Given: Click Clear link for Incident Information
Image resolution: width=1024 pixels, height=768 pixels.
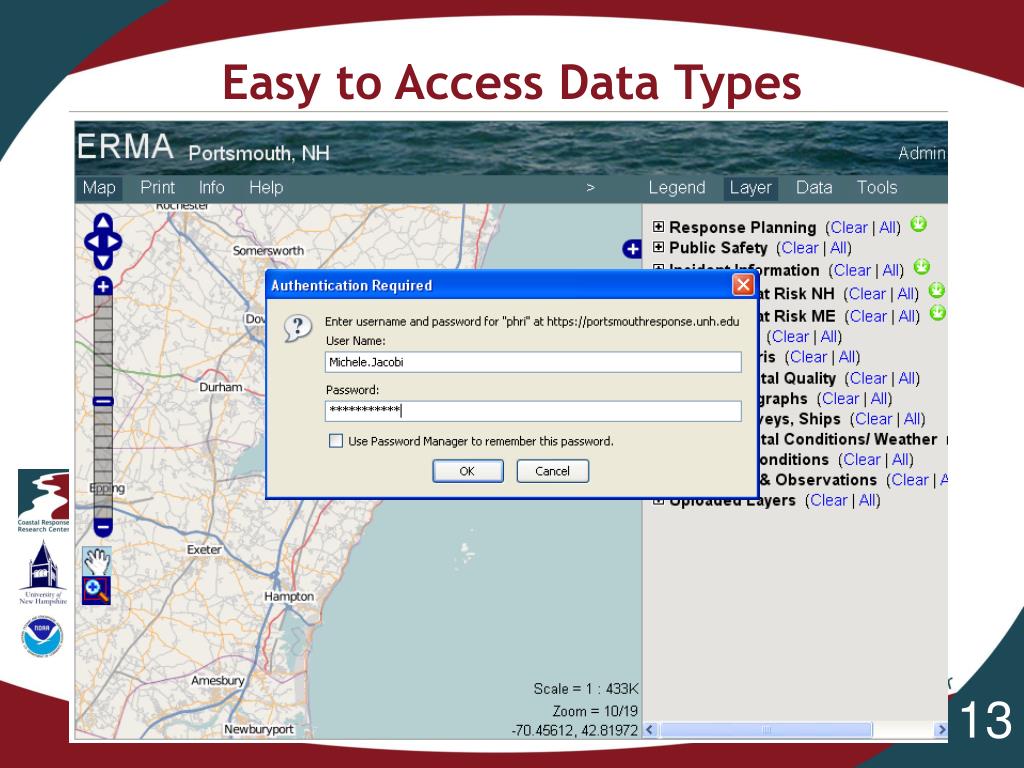Looking at the screenshot, I should pos(852,270).
